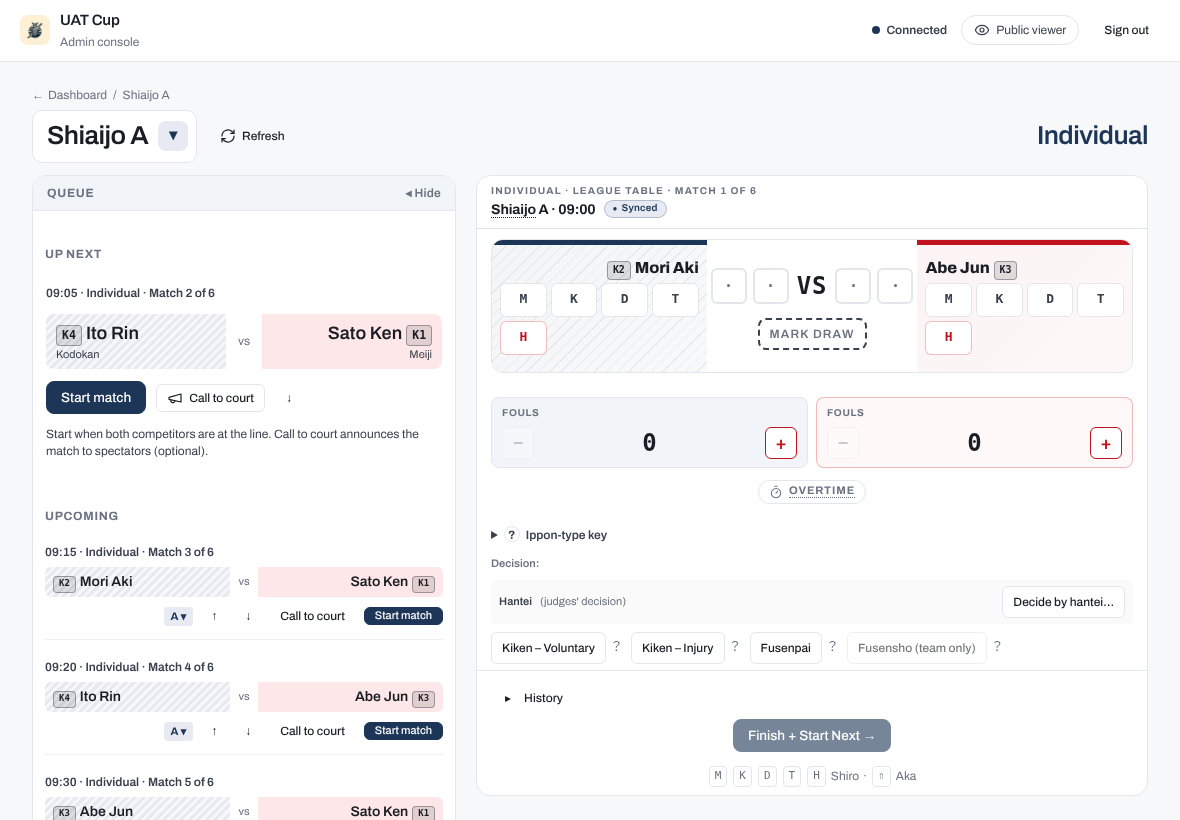Click the M shortcut key hint

pyautogui.click(x=718, y=776)
